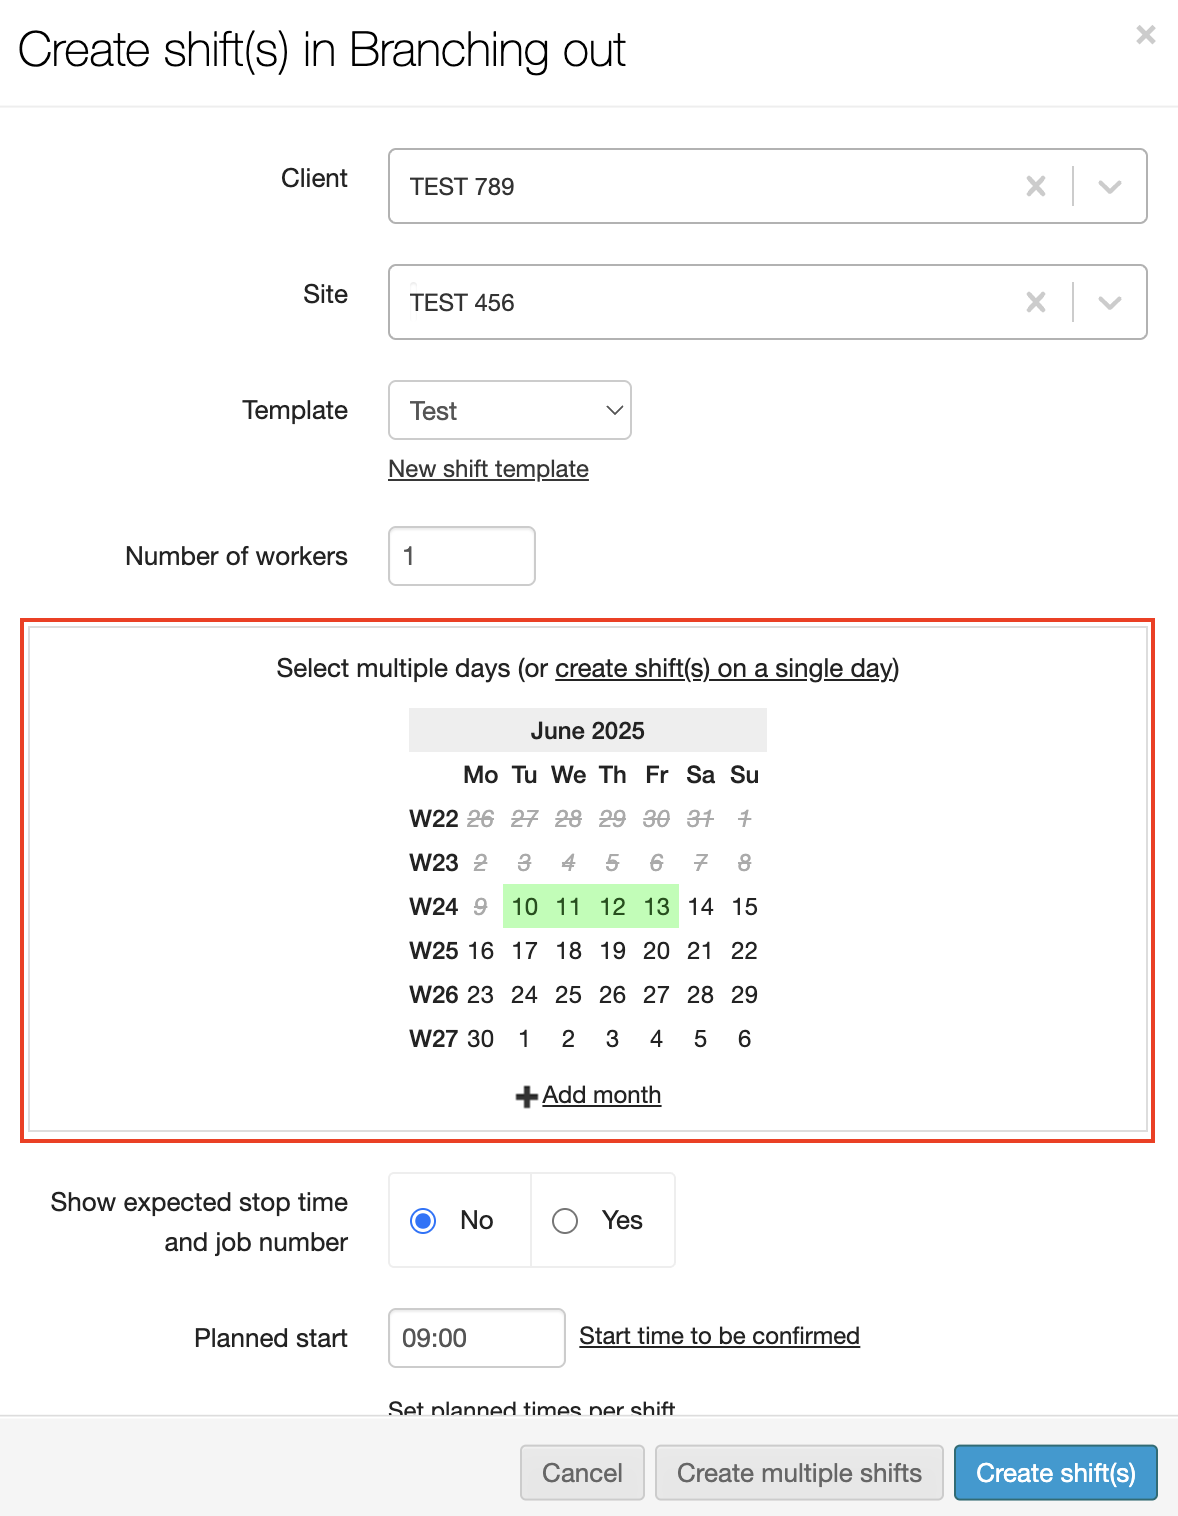Click the plus icon beside Add month
The image size is (1178, 1516).
tap(526, 1097)
